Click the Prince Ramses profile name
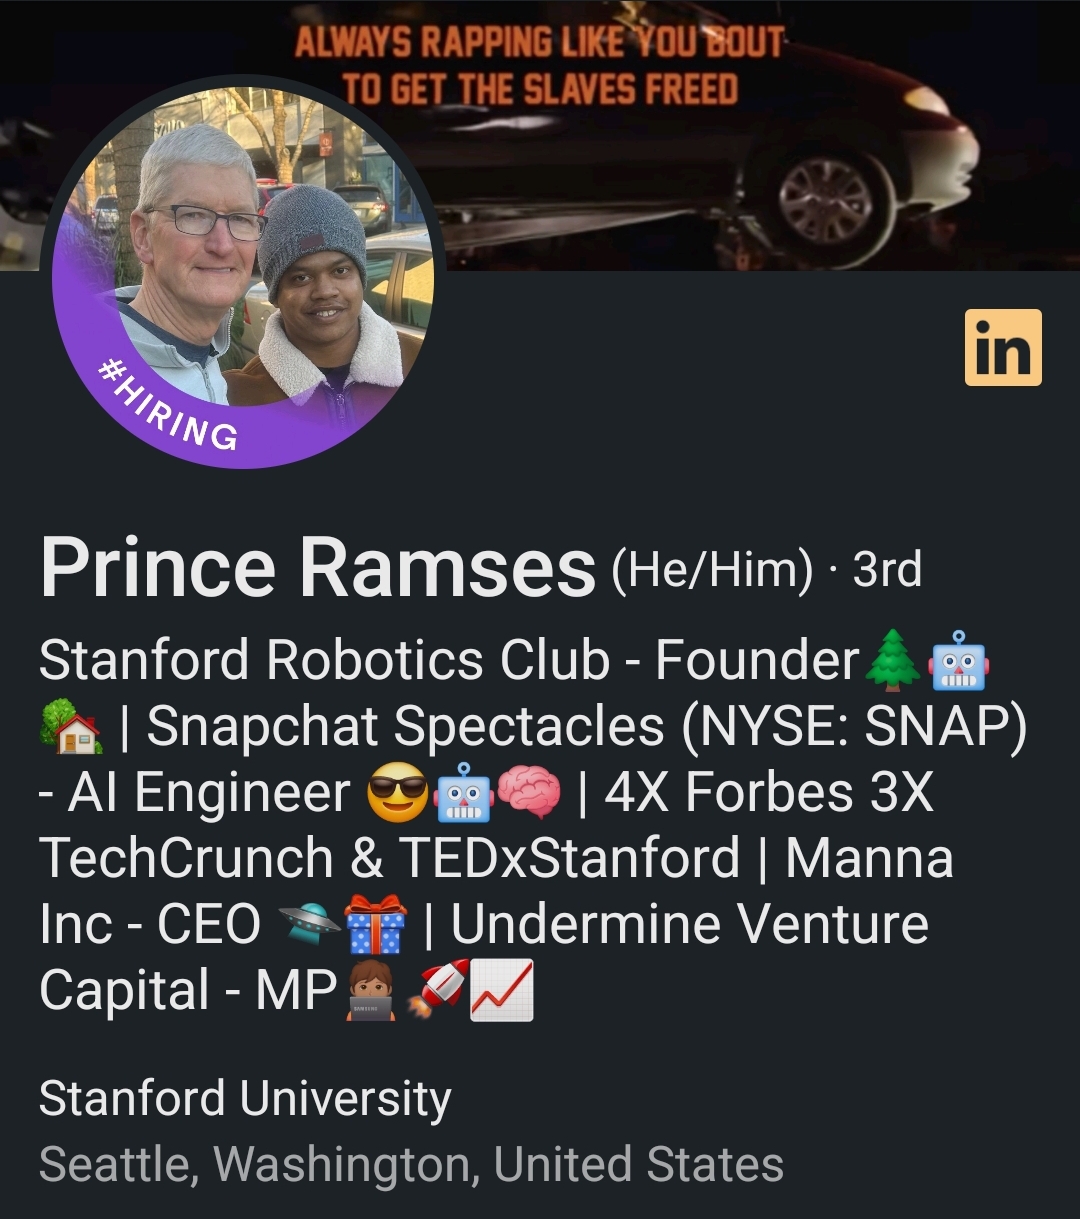The height and width of the screenshot is (1219, 1080). tap(318, 570)
